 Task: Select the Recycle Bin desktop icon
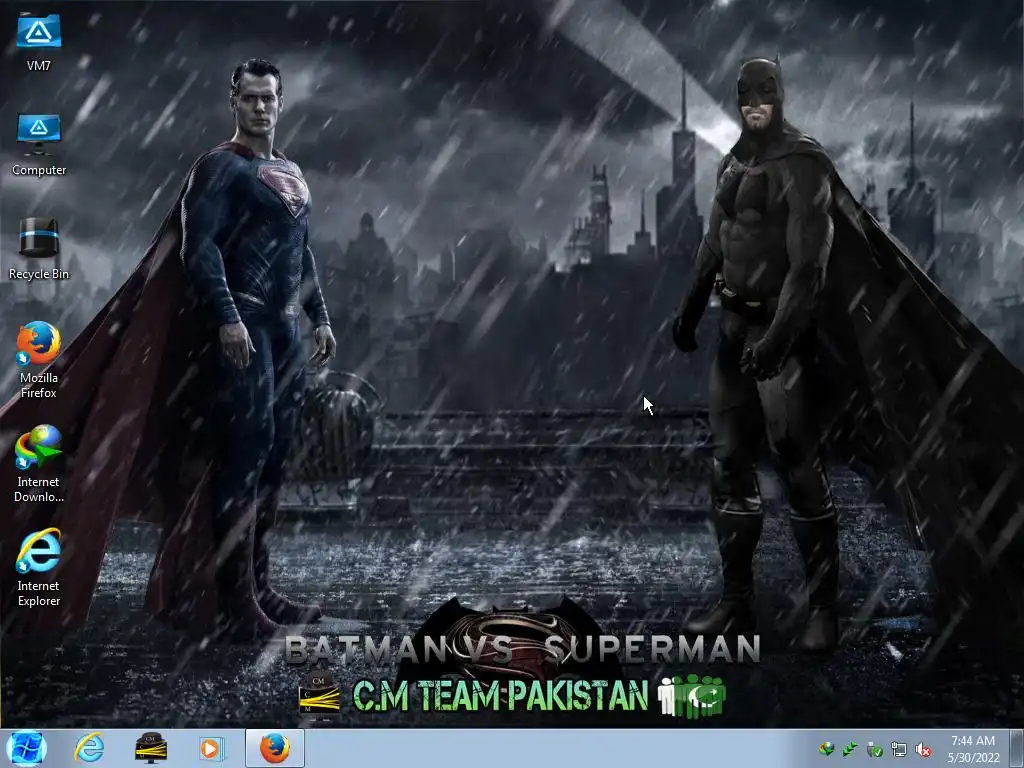coord(39,249)
